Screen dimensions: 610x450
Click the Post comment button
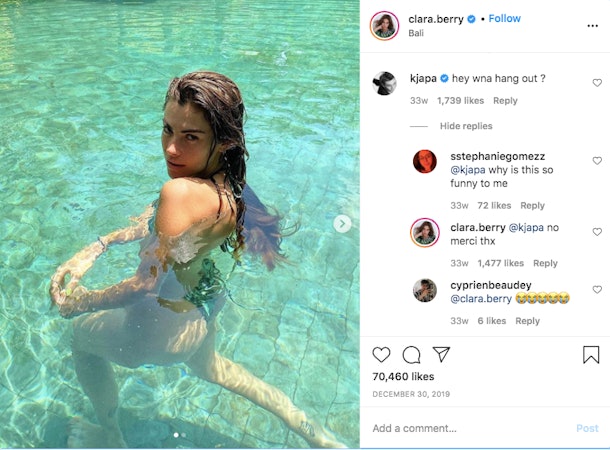(587, 428)
